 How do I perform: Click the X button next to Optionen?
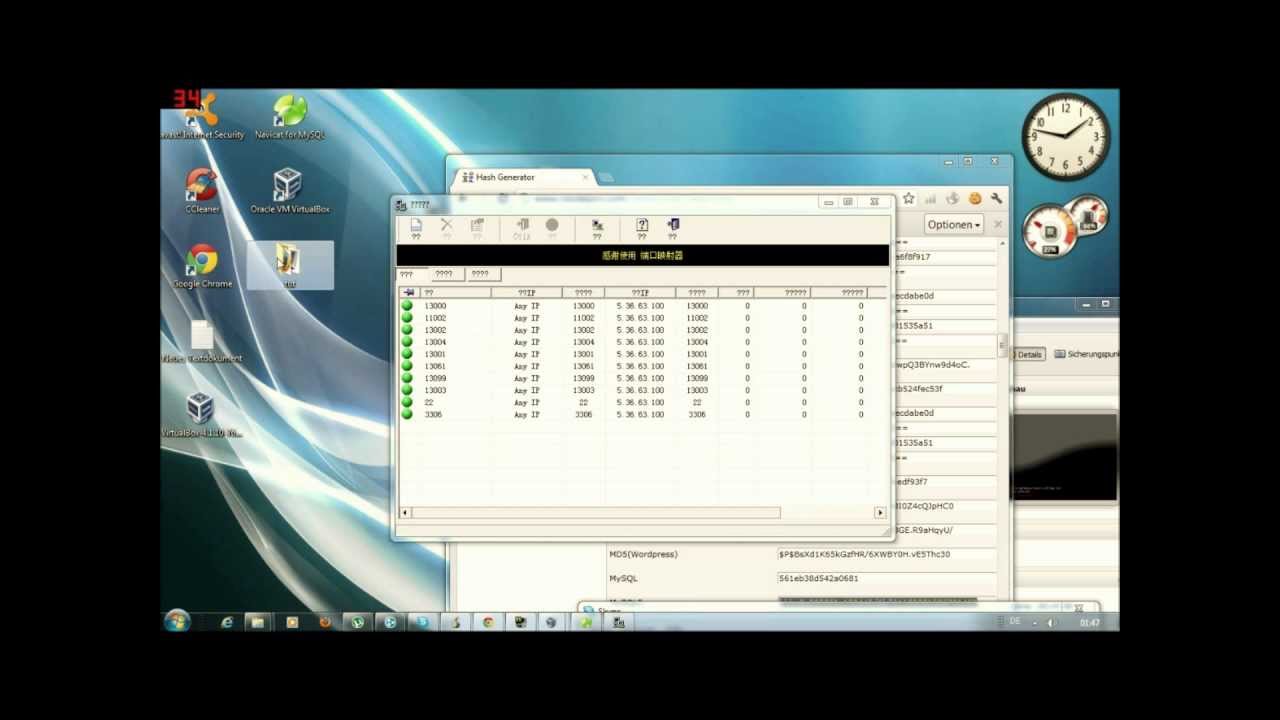point(998,225)
